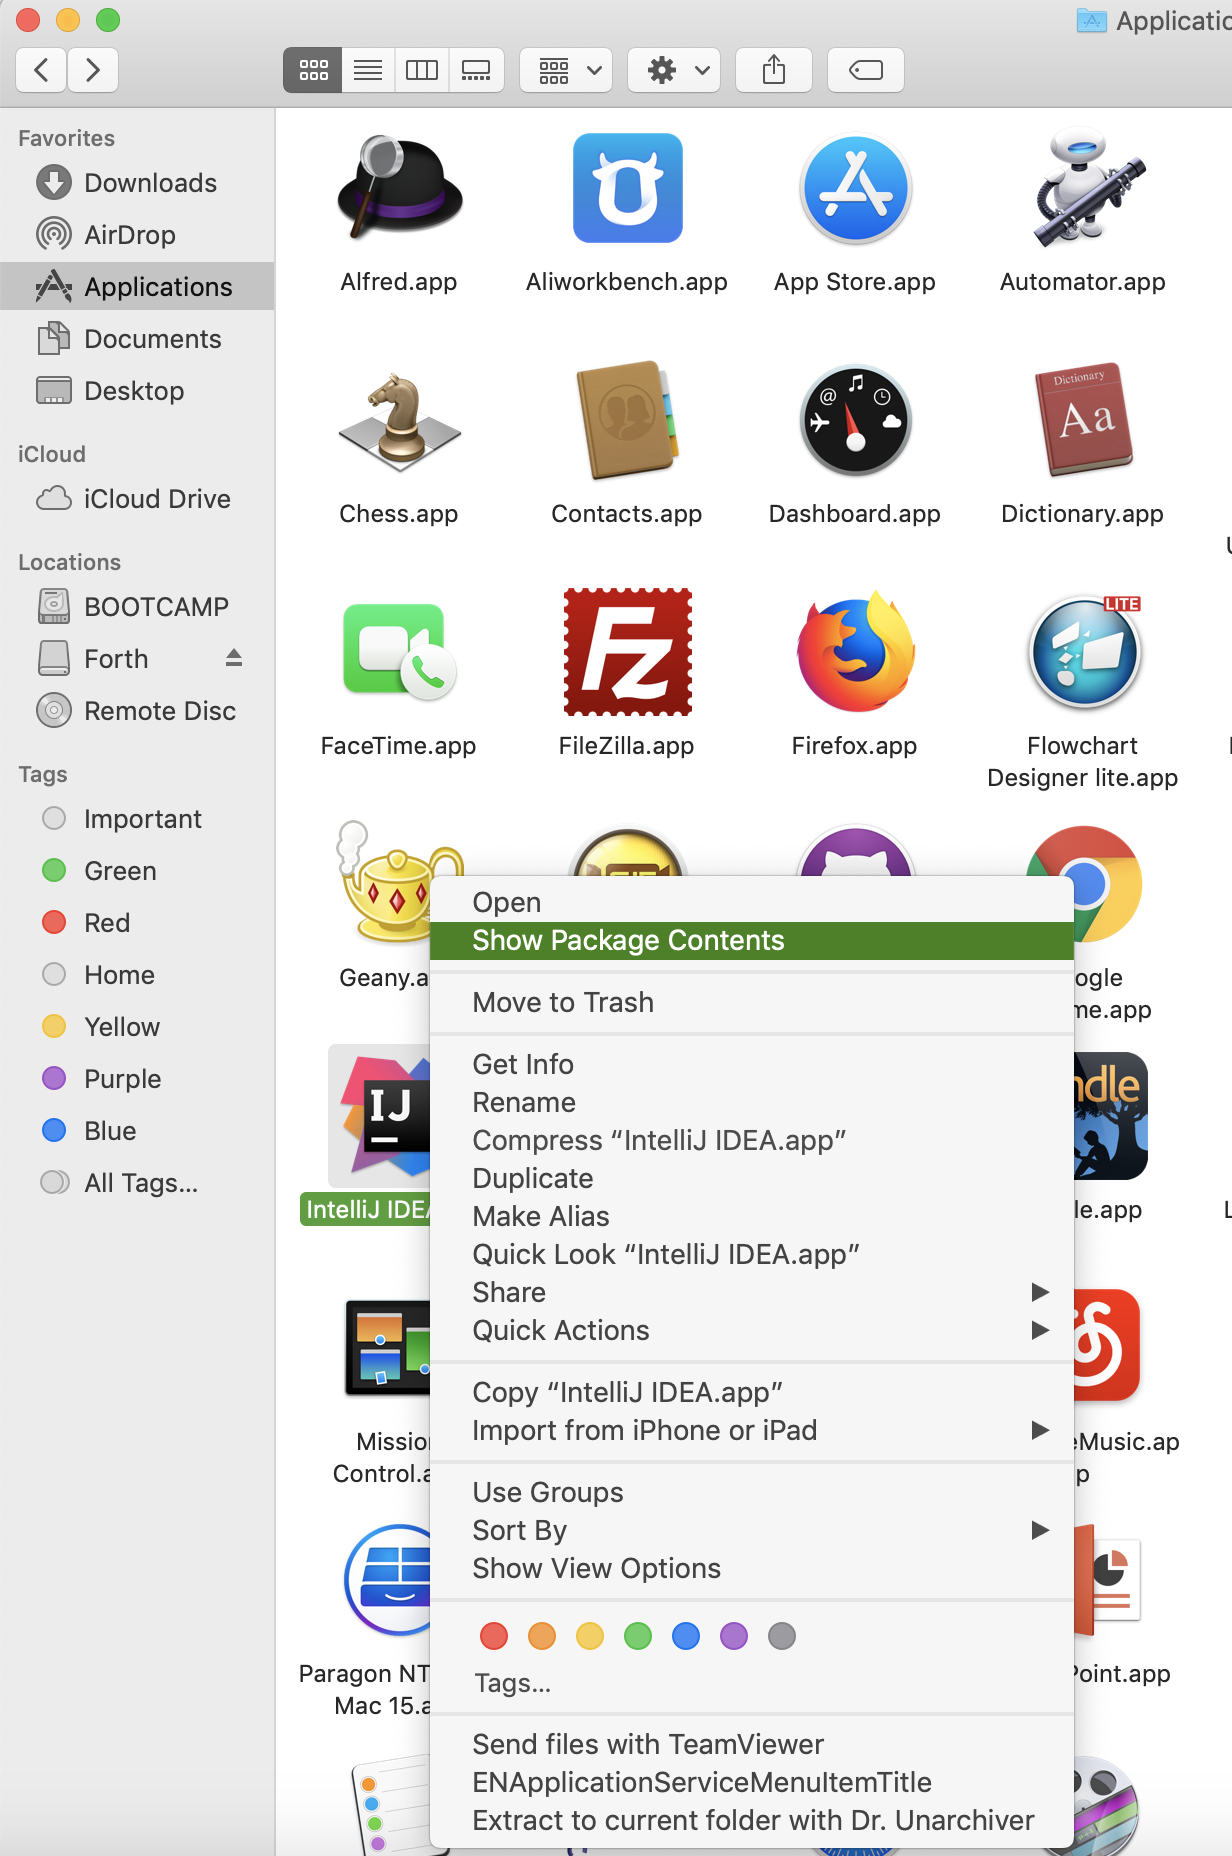Select the FileZilla.app icon
Image resolution: width=1232 pixels, height=1856 pixels.
[x=627, y=652]
